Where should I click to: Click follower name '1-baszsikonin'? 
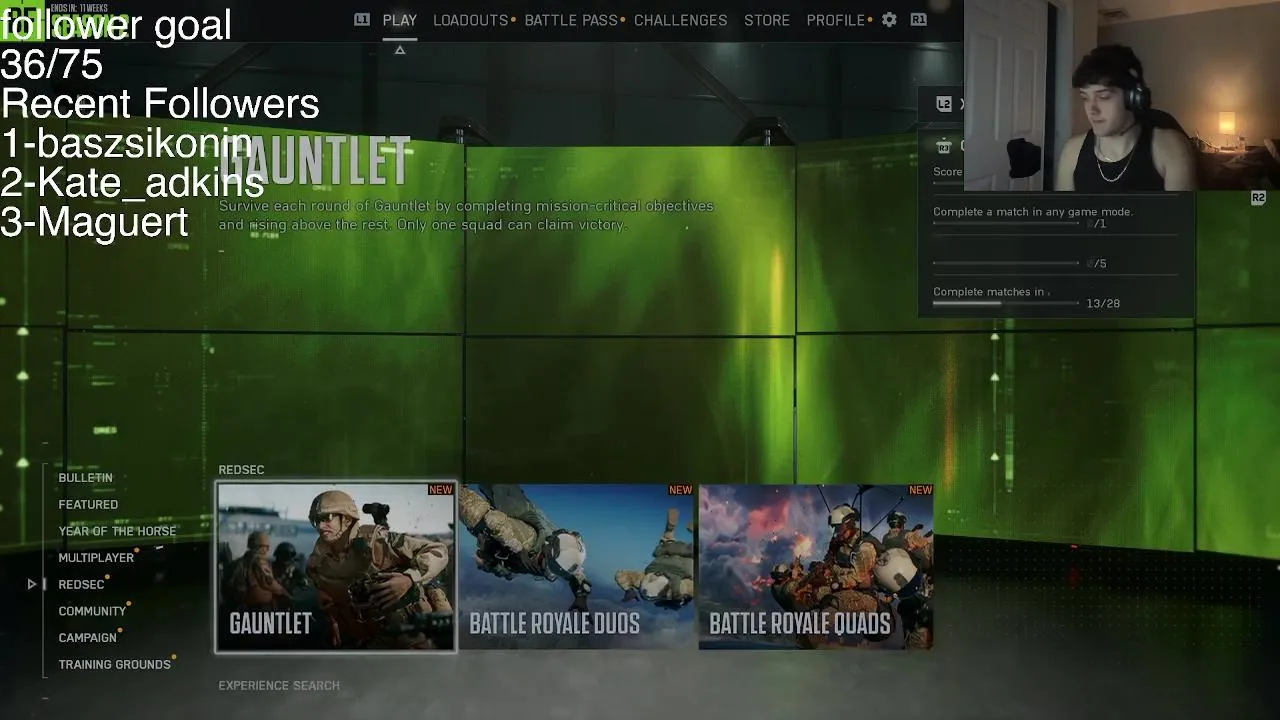tap(127, 144)
